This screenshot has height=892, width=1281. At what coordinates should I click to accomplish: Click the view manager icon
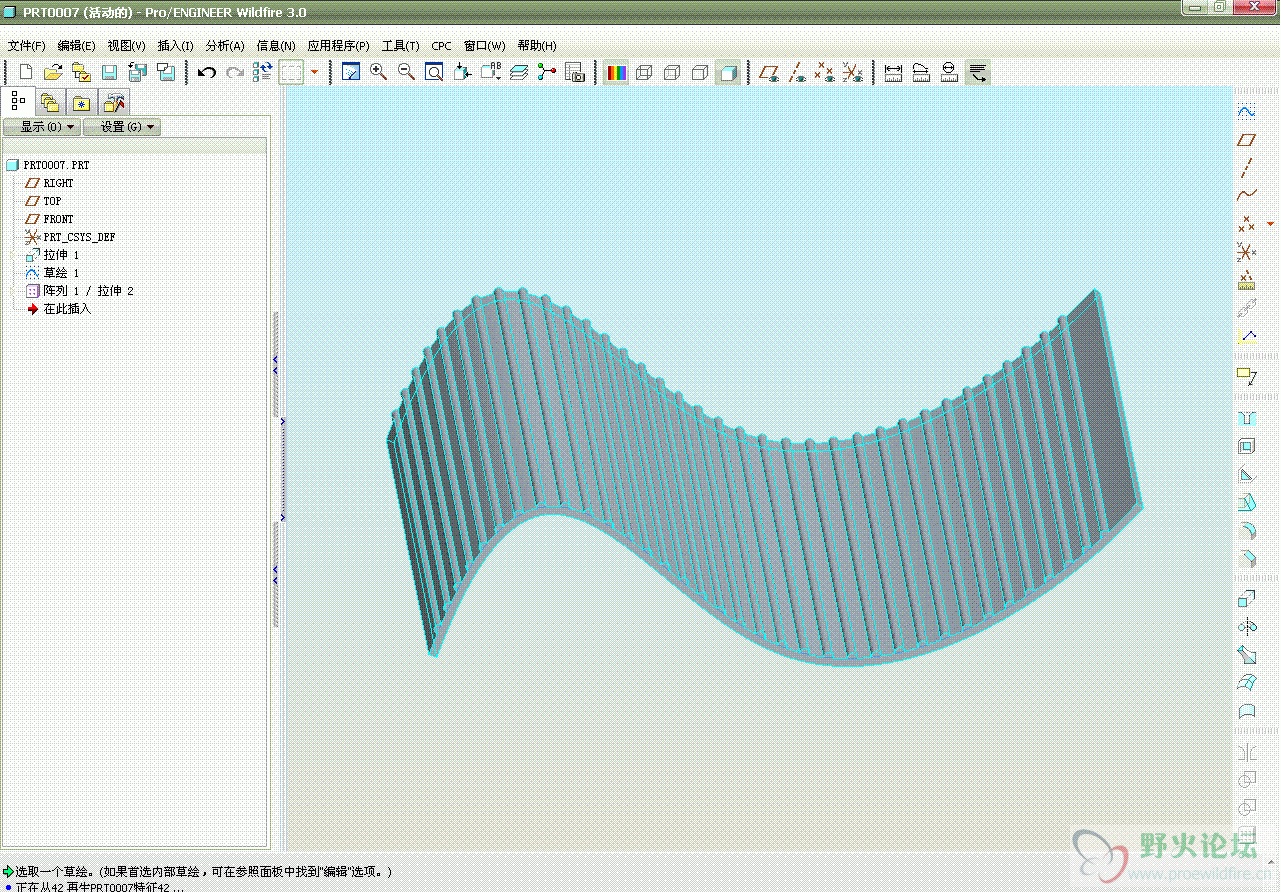pyautogui.click(x=575, y=72)
